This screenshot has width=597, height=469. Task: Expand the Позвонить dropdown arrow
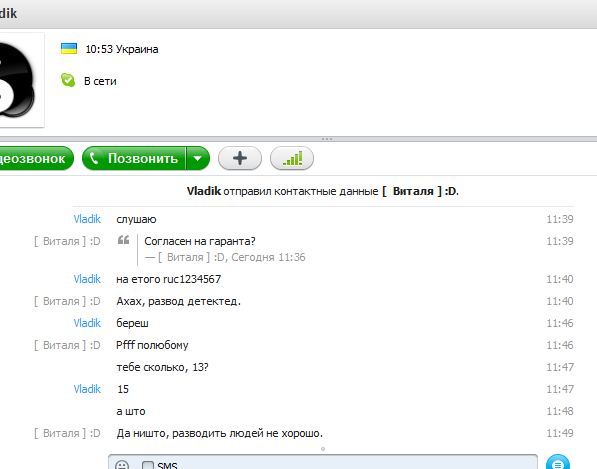coord(198,158)
